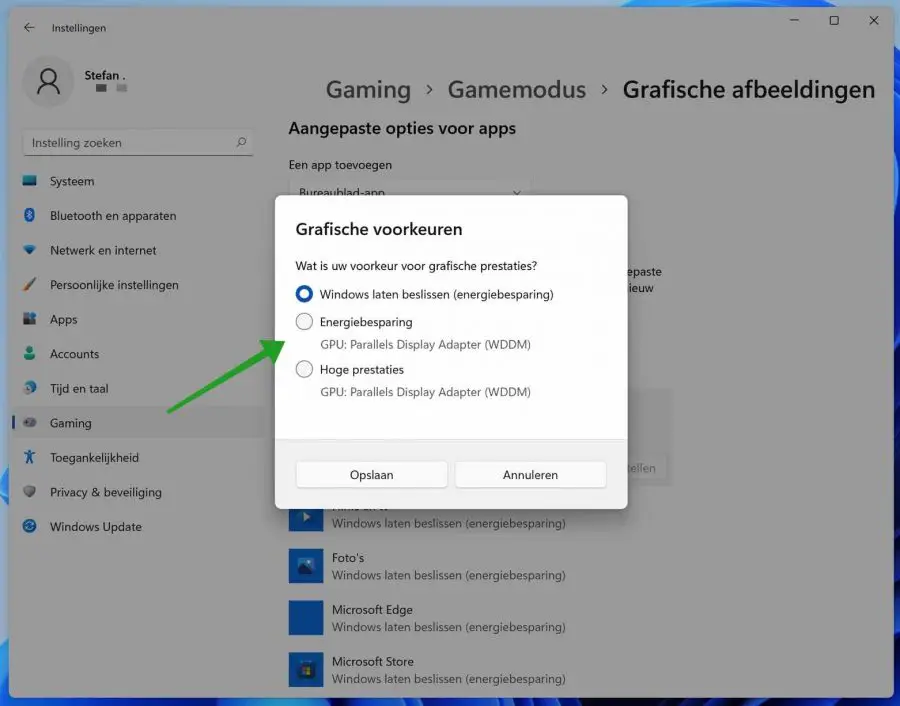The image size is (900, 706).
Task: Click the Gaming breadcrumb link
Action: click(368, 90)
